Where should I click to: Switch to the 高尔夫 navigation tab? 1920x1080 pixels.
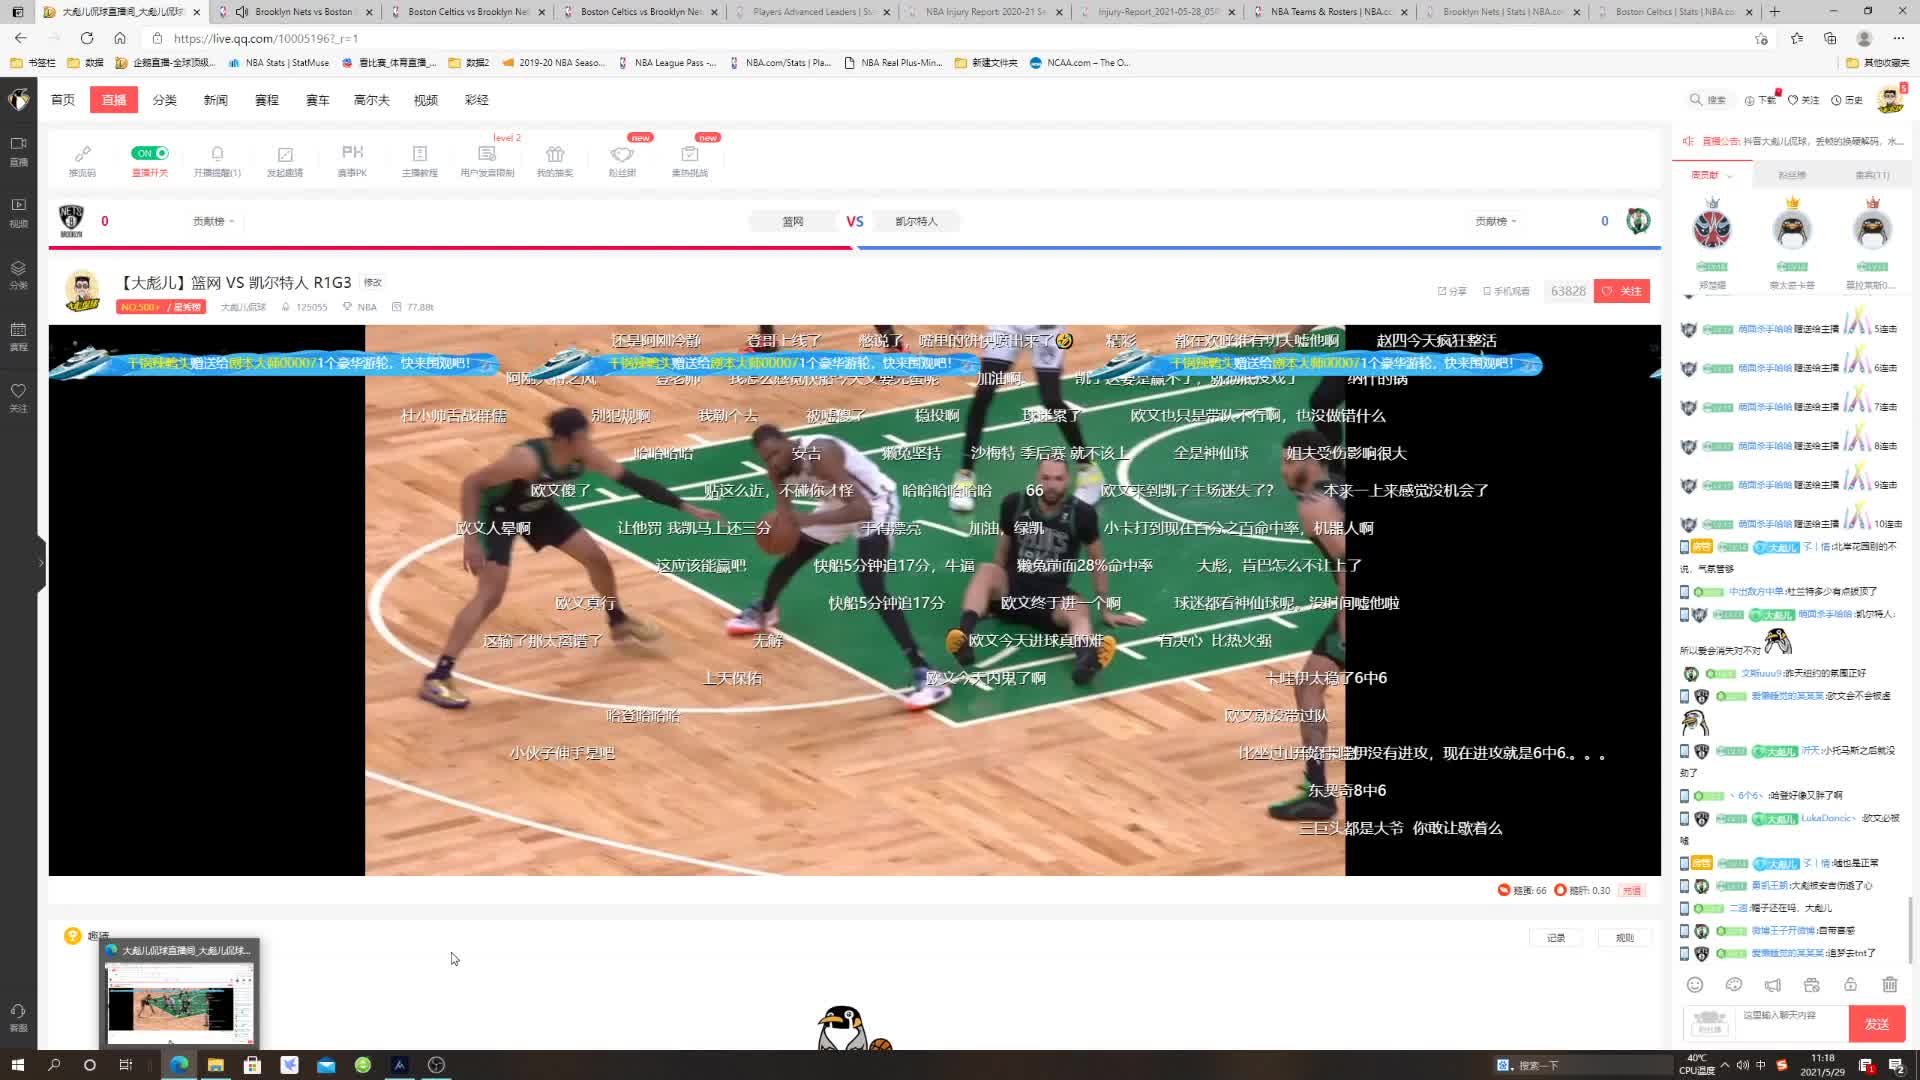coord(371,100)
